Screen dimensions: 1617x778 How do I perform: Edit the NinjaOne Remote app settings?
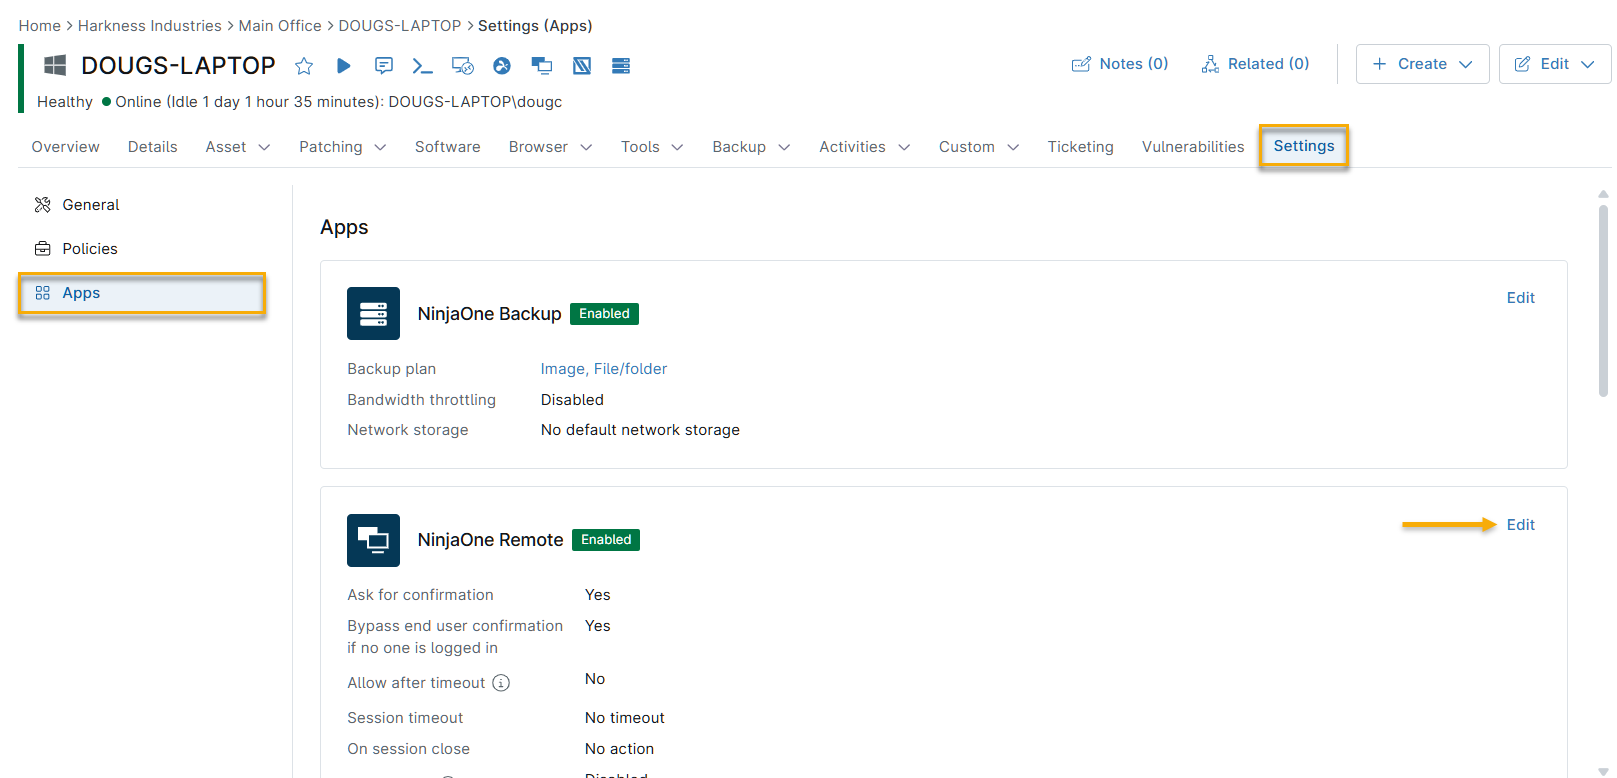pyautogui.click(x=1520, y=525)
